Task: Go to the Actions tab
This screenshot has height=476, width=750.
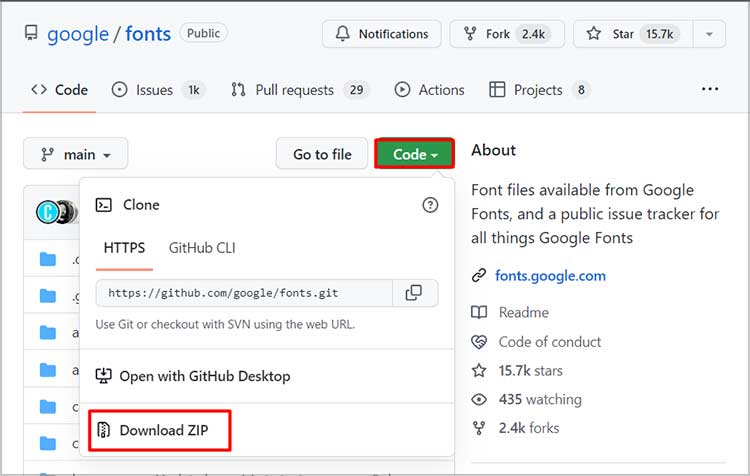Action: (x=429, y=90)
